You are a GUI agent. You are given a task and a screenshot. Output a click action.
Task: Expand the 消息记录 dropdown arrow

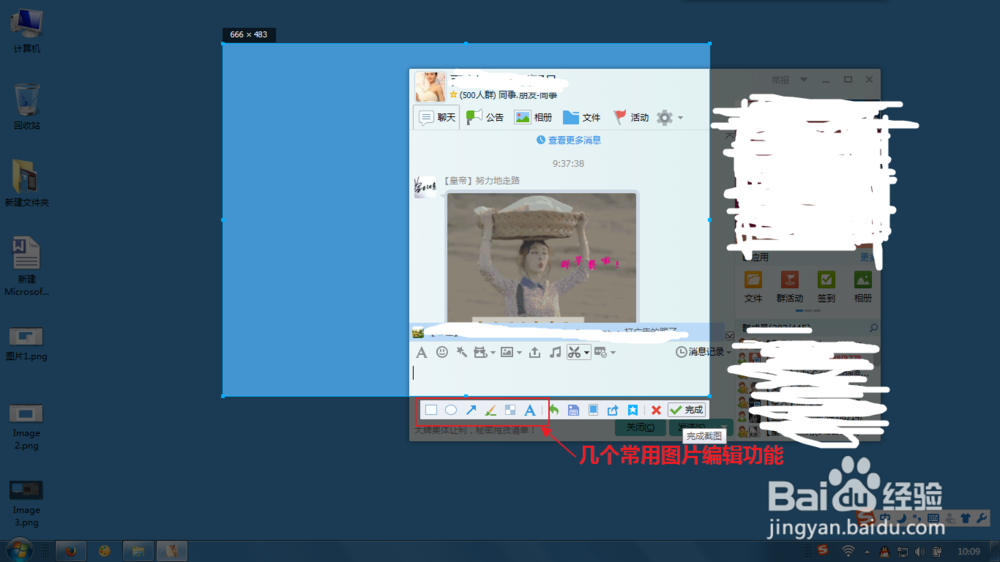[728, 353]
